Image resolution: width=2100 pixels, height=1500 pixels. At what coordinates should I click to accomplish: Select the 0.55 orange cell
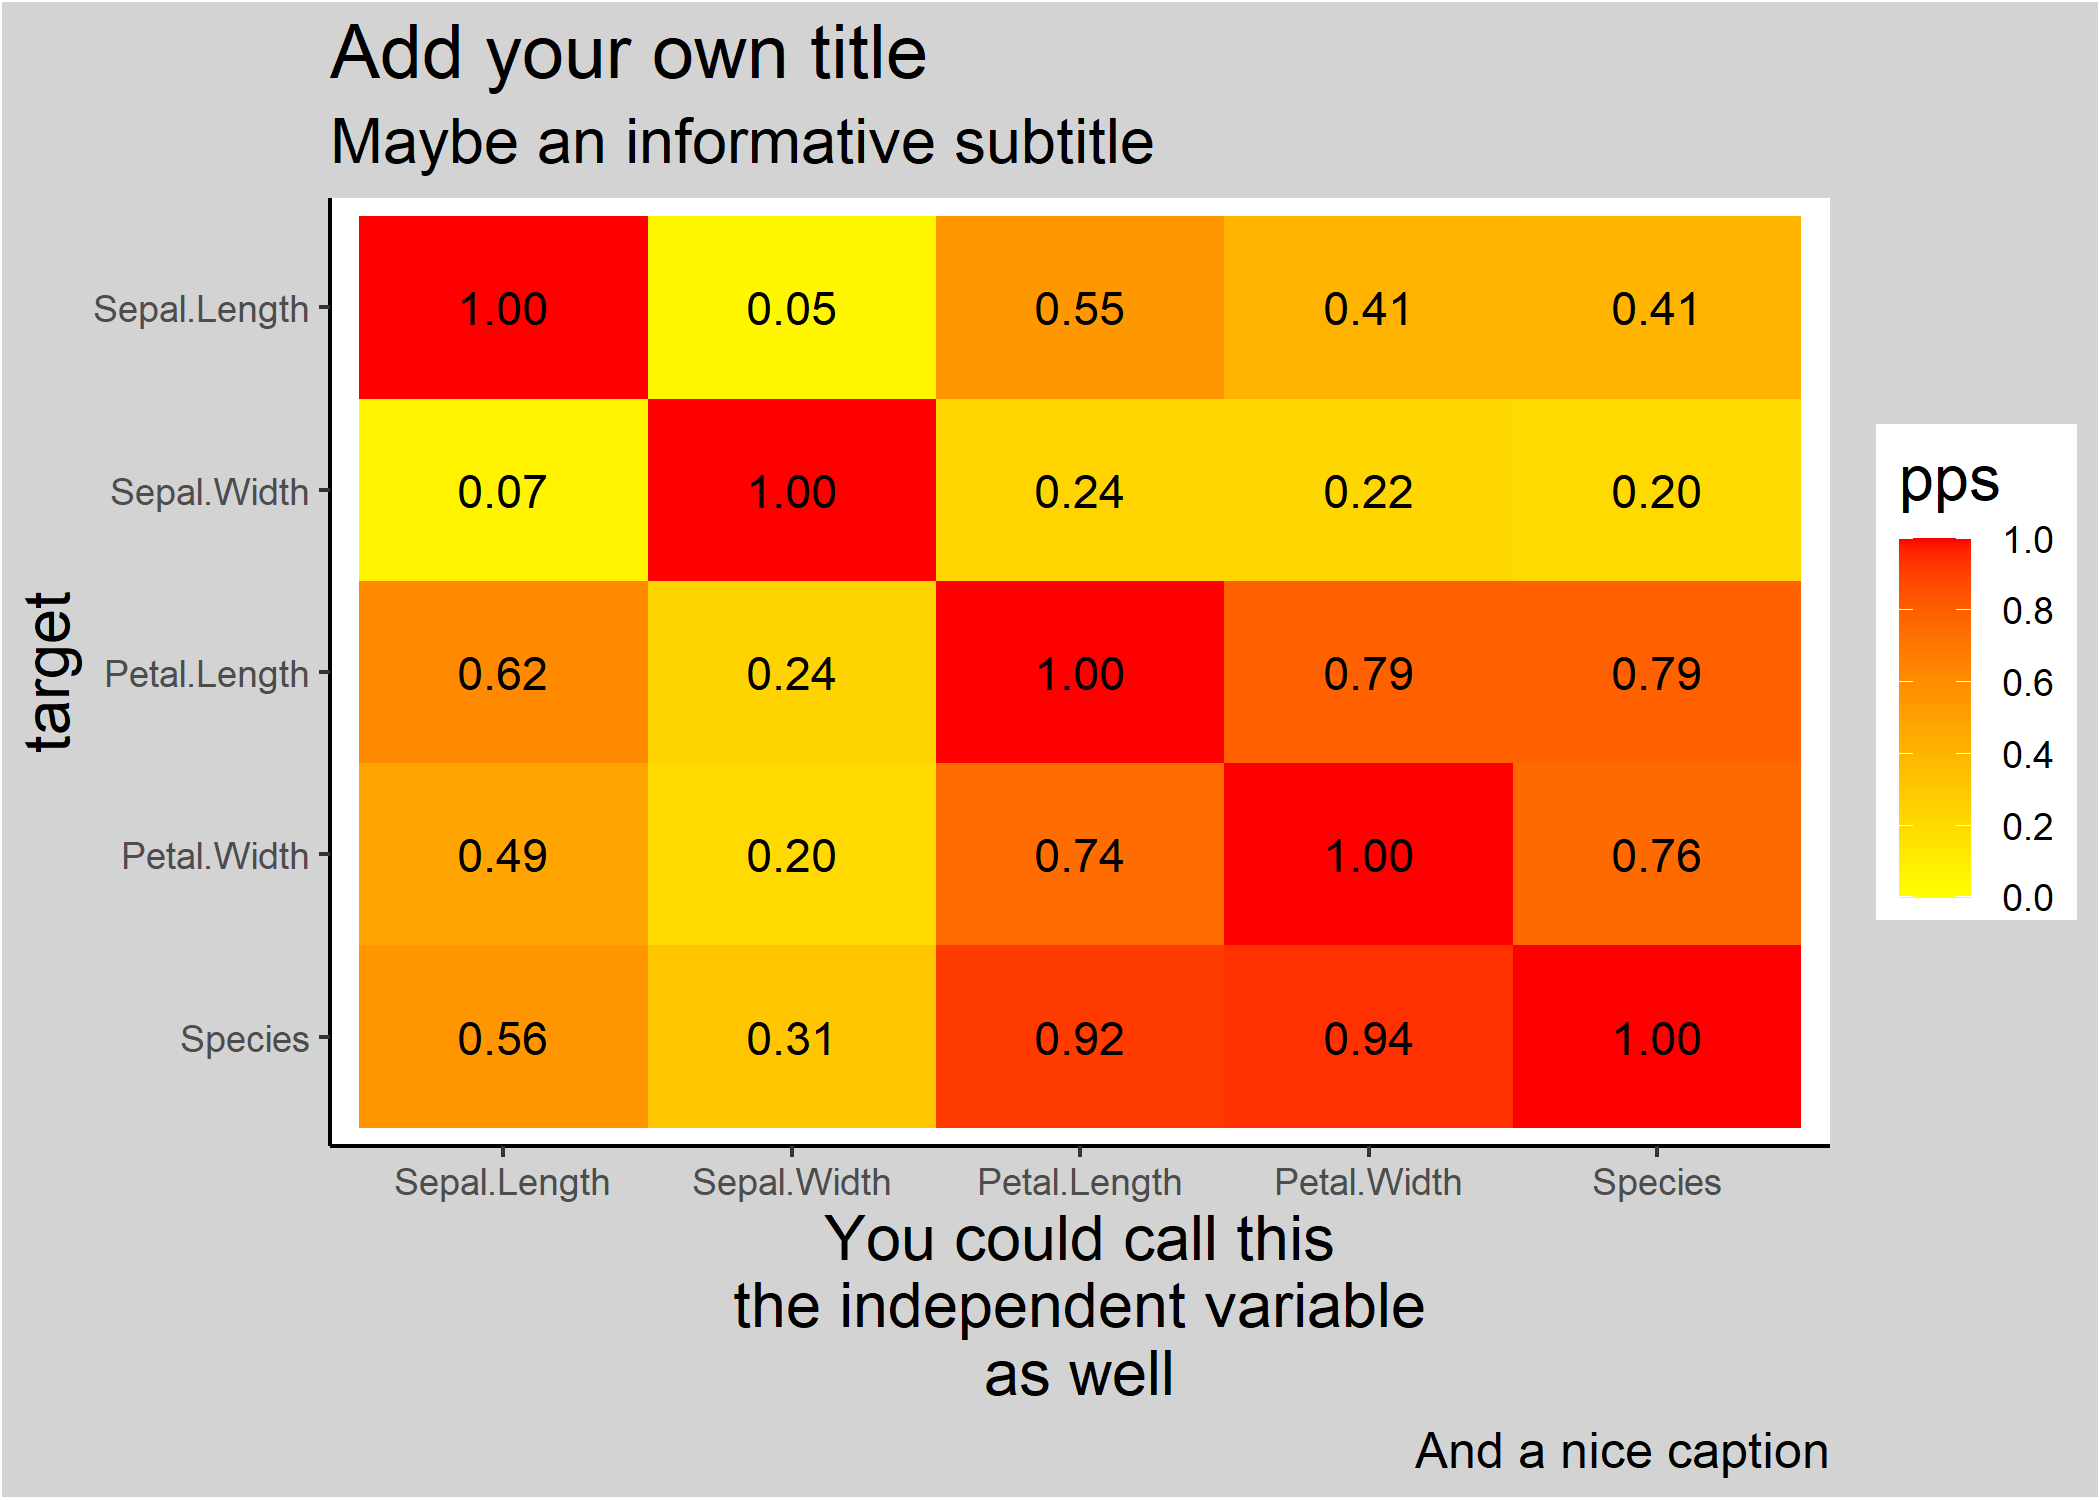coord(1080,308)
